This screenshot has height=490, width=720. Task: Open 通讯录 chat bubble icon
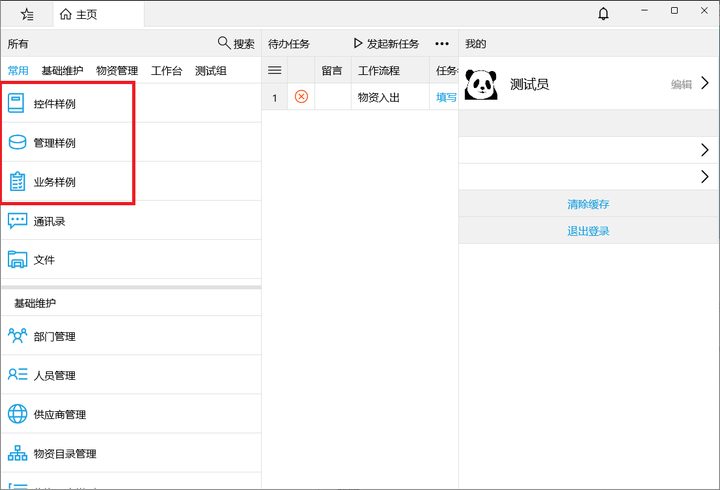[x=17, y=221]
